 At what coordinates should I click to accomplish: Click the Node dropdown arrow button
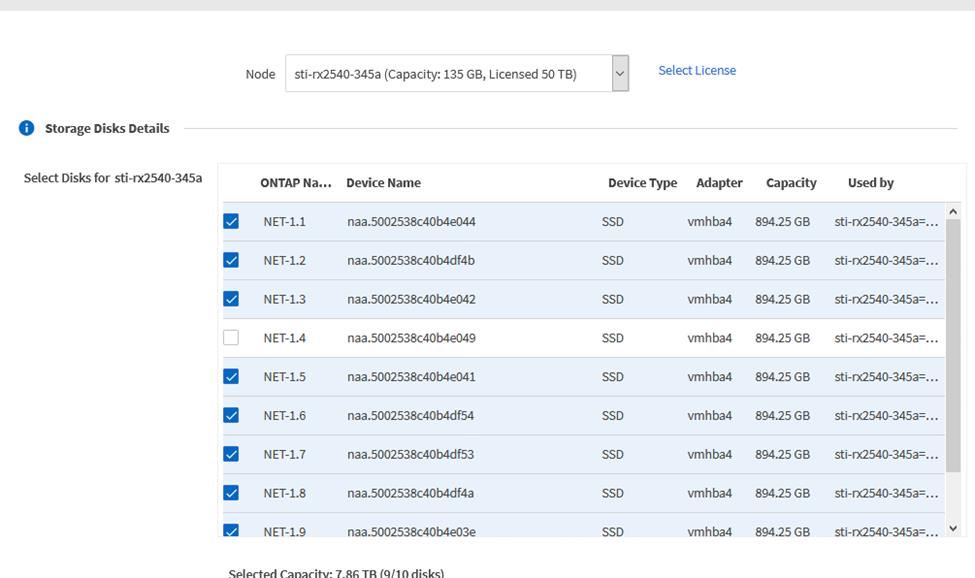620,74
